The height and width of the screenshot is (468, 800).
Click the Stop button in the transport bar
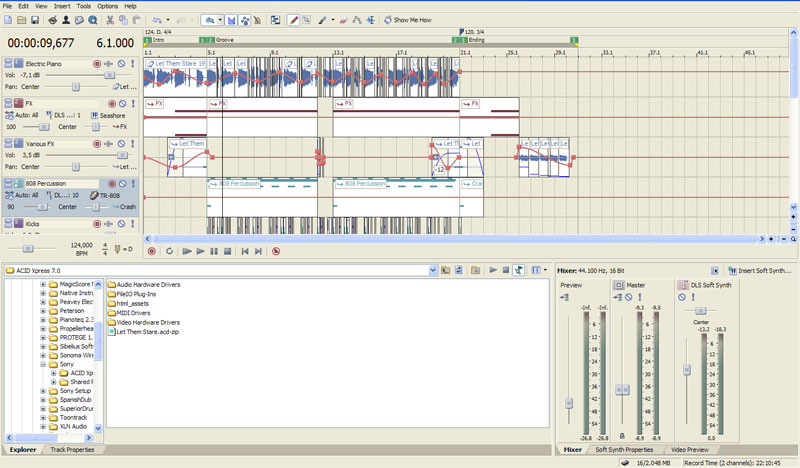(228, 251)
